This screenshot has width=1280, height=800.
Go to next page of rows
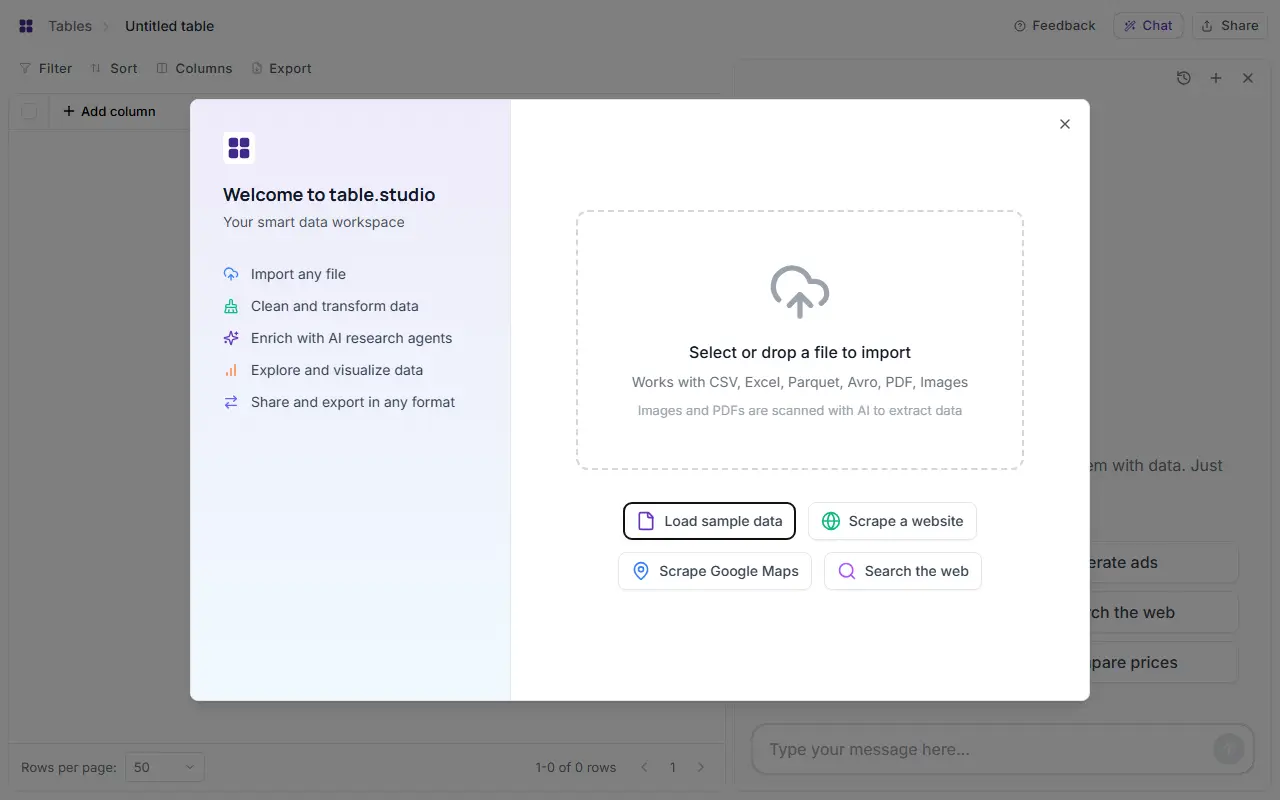(x=700, y=767)
